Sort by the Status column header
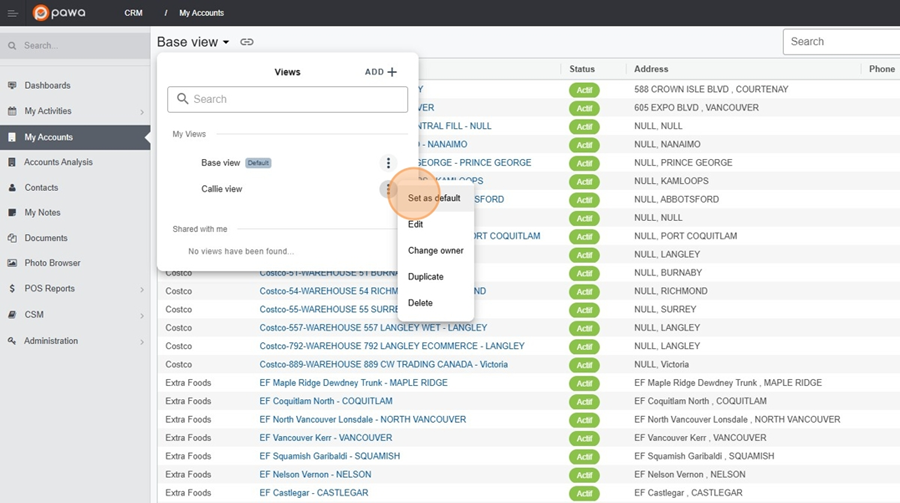 (x=582, y=69)
